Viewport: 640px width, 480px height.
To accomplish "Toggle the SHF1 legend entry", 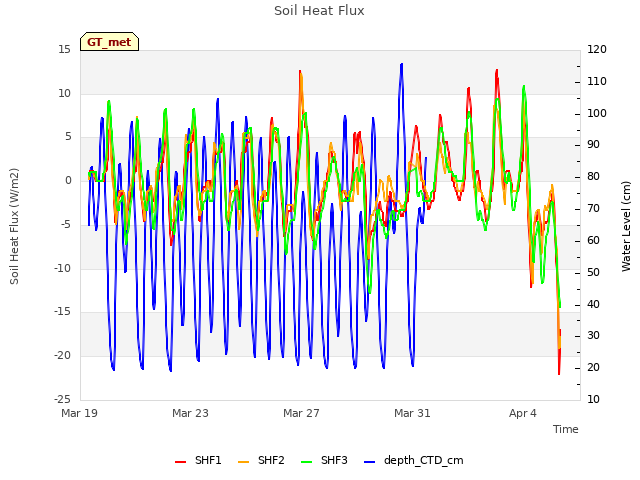I will pos(198,460).
